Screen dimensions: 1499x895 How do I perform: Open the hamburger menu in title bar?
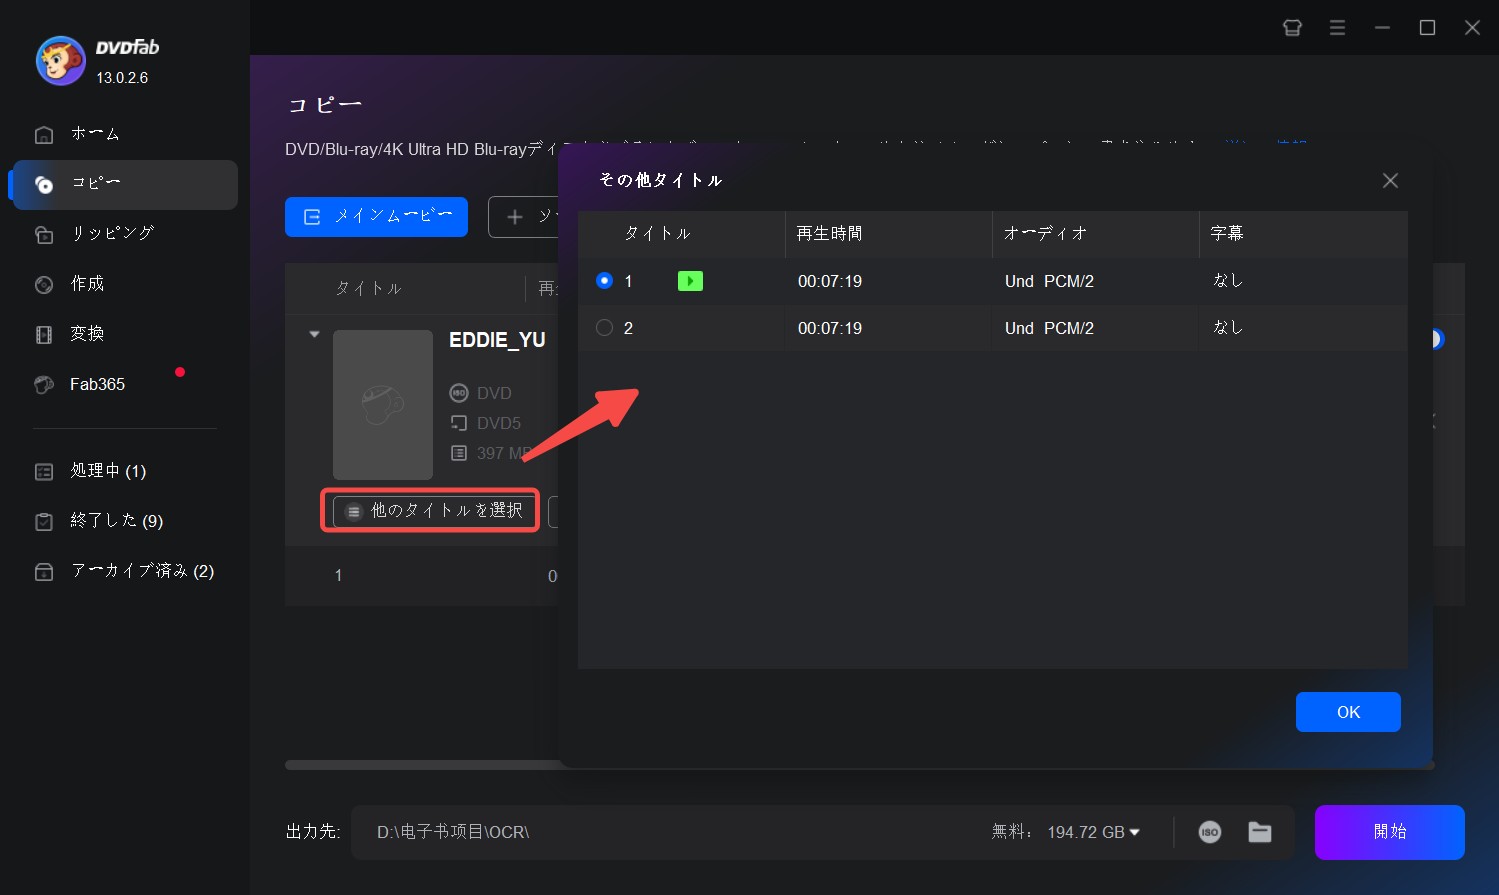click(x=1337, y=28)
